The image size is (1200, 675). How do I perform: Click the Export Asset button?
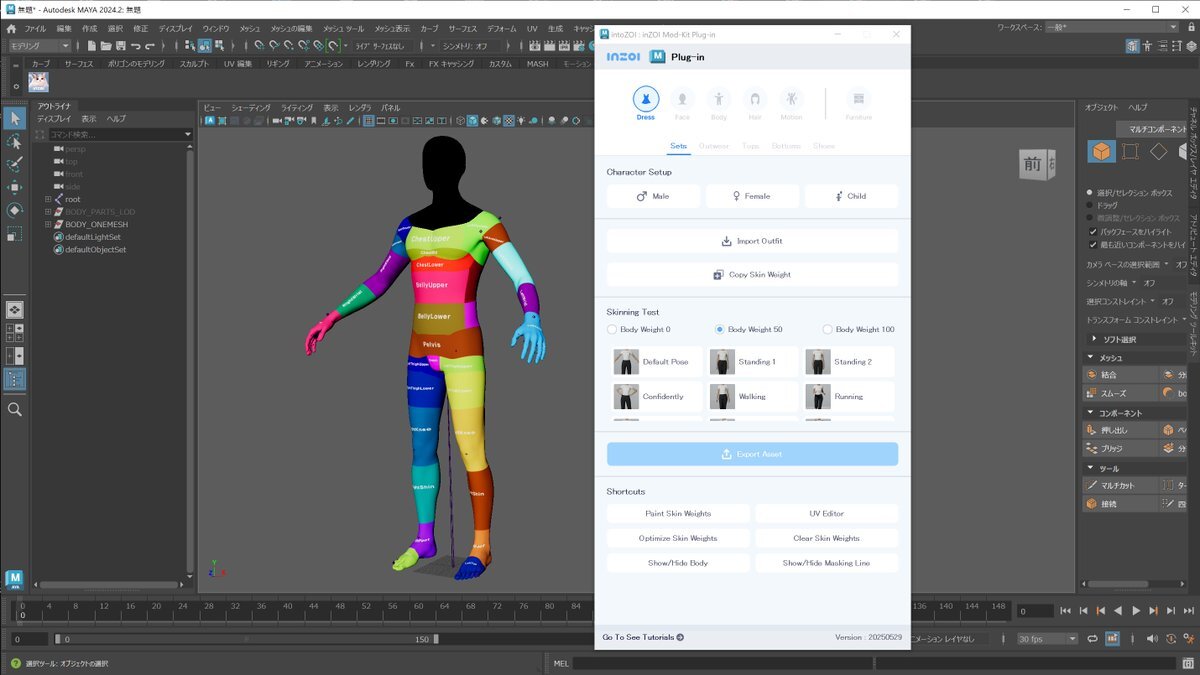point(752,454)
